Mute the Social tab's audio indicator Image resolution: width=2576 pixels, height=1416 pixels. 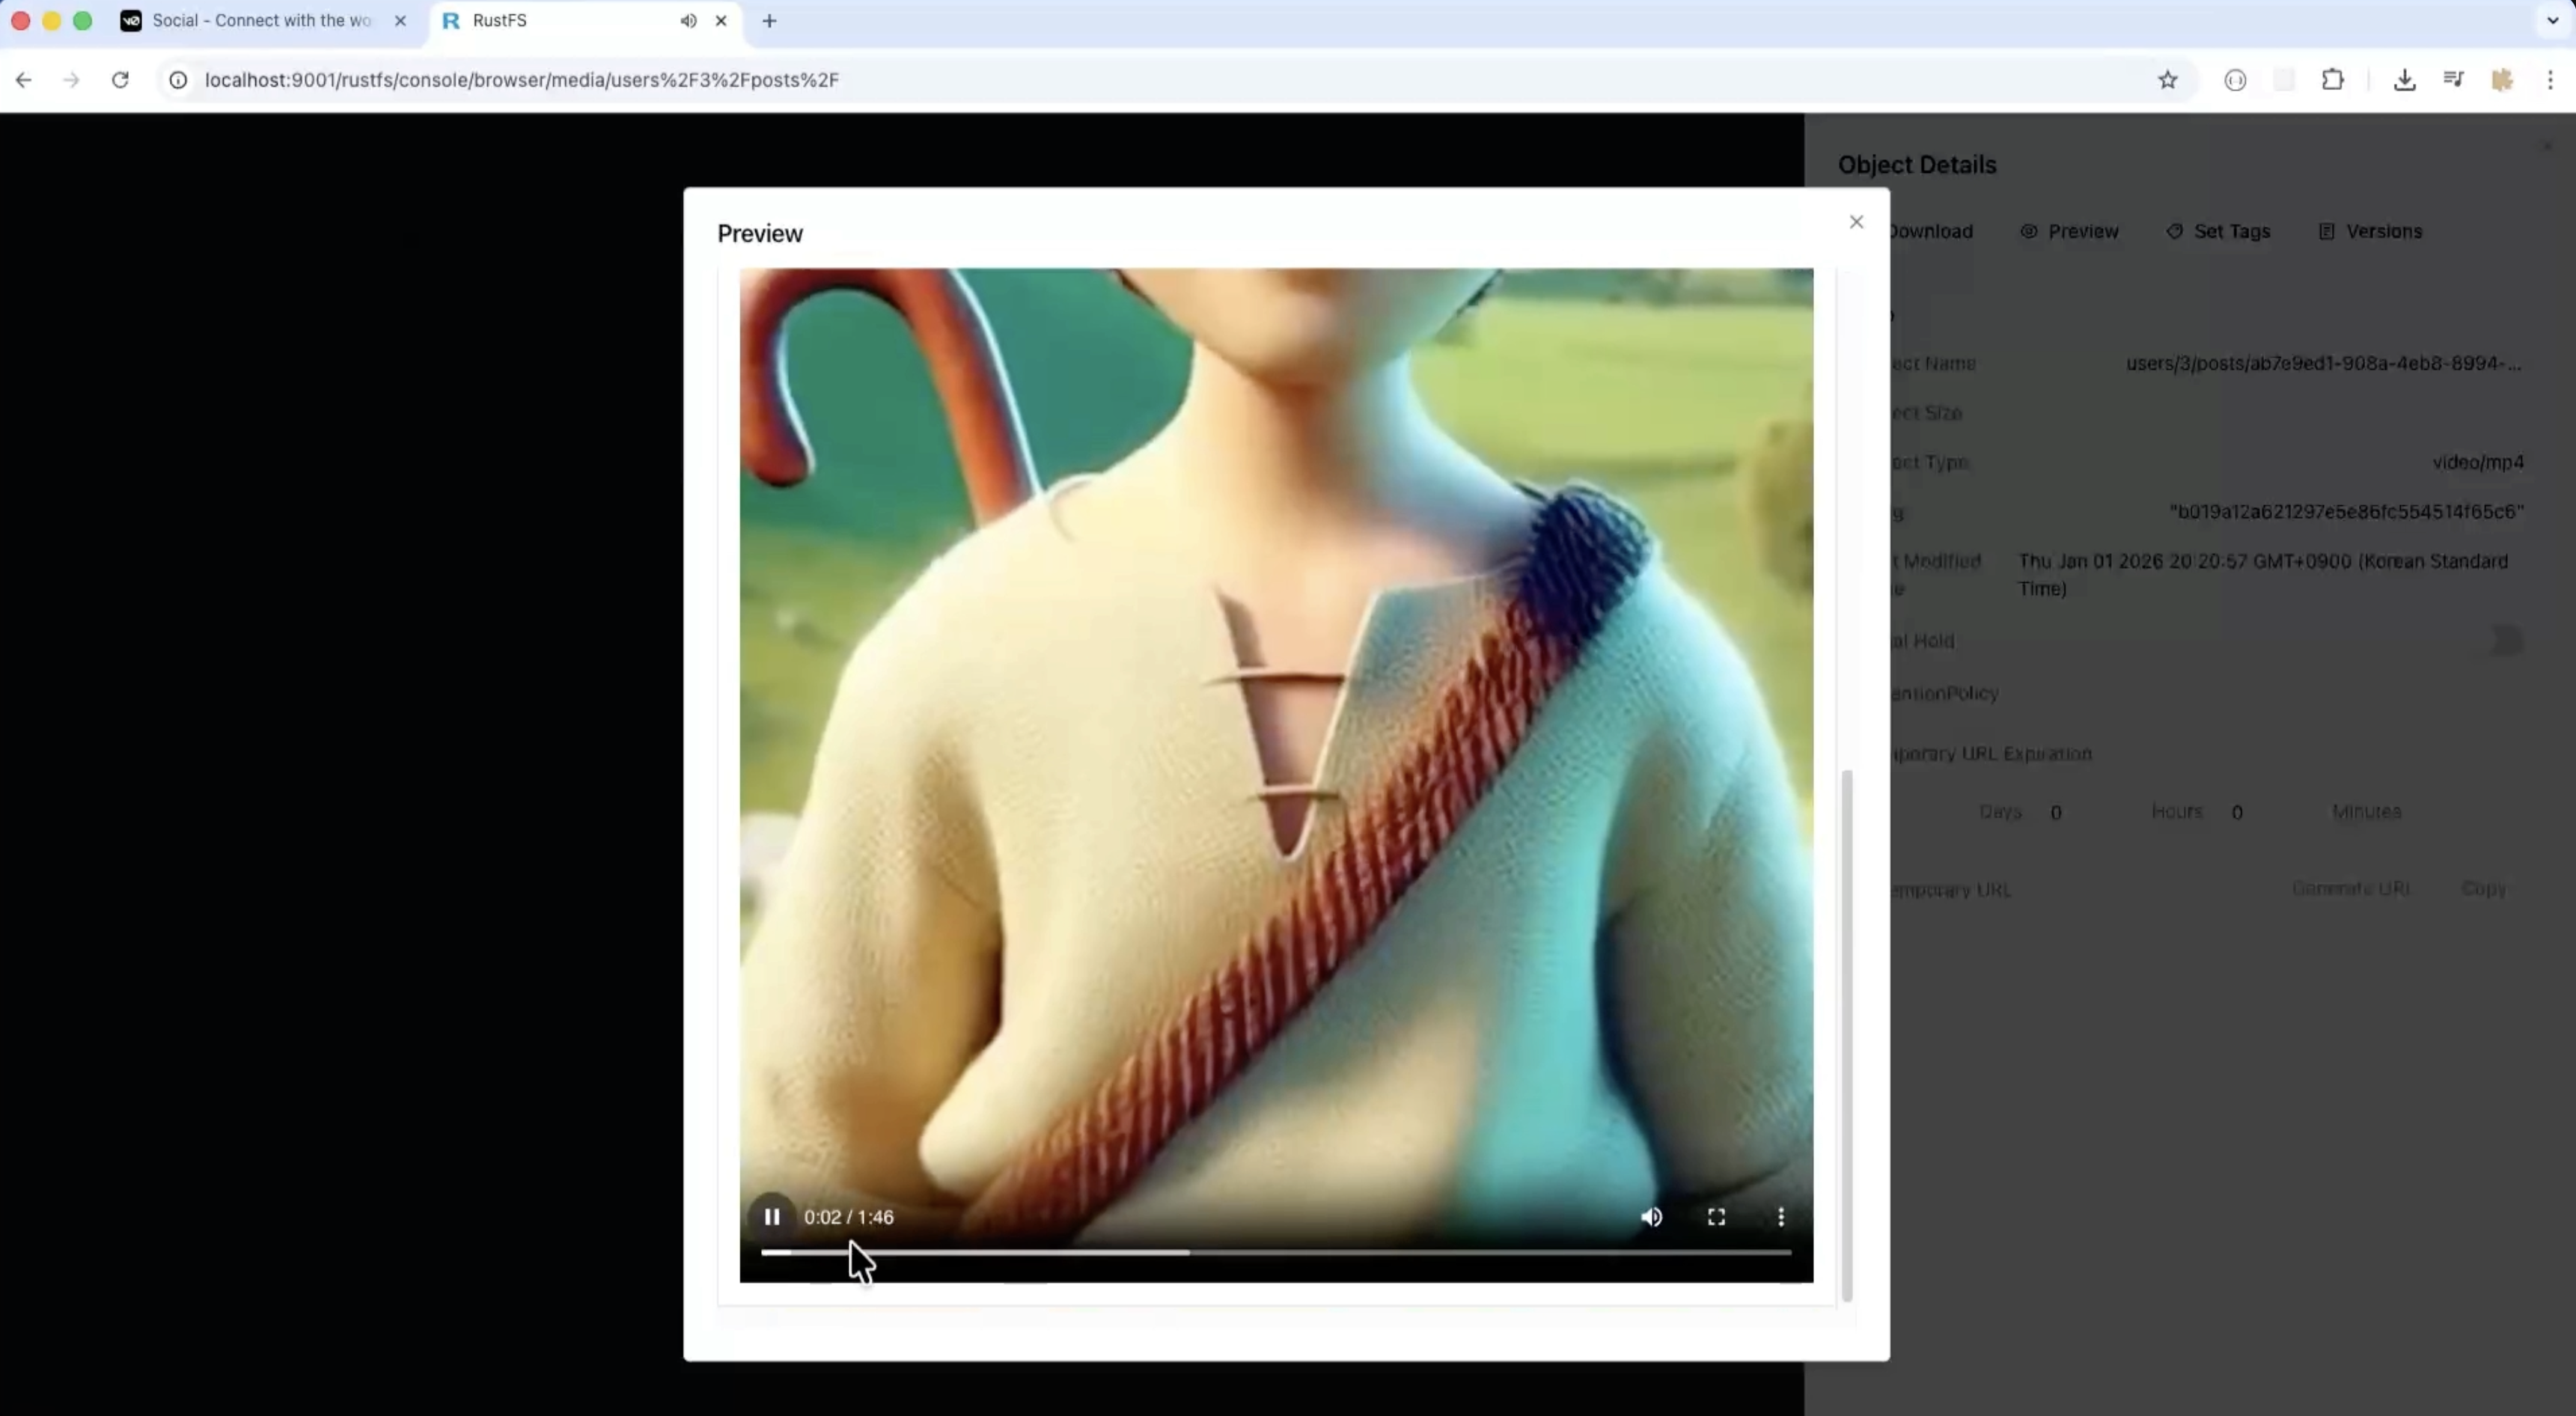686,20
